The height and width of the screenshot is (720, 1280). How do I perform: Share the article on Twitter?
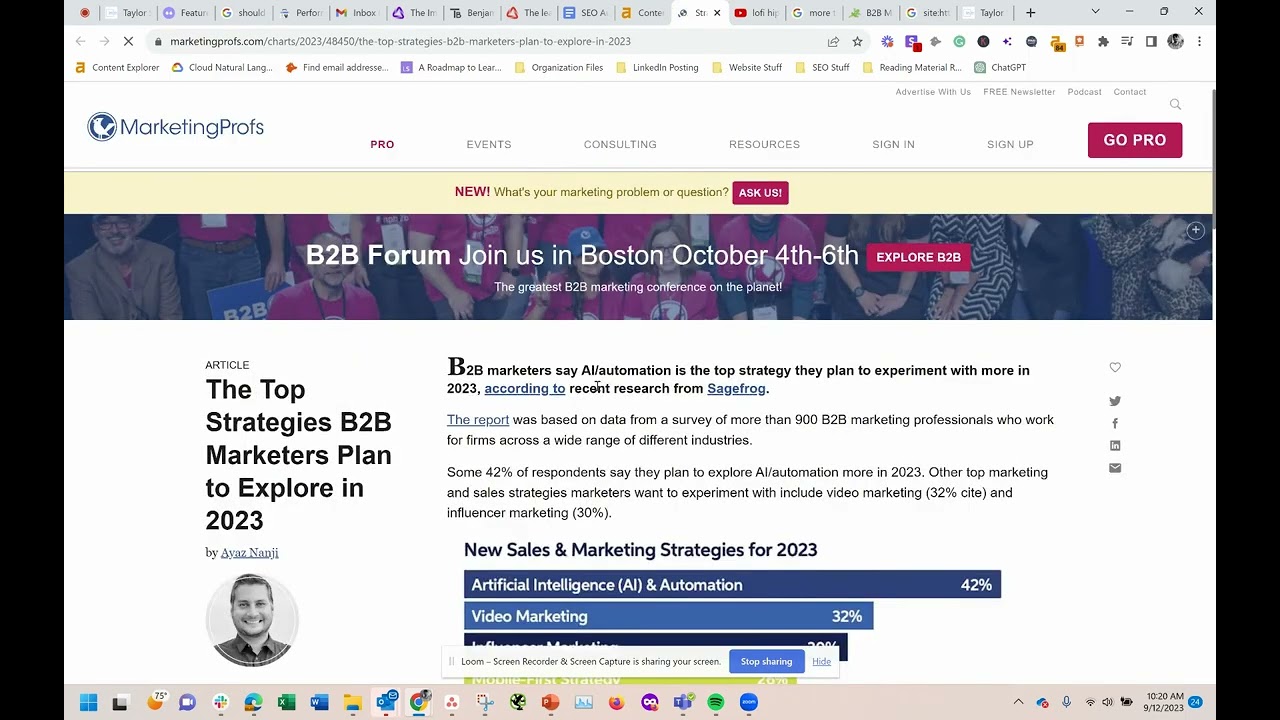click(1115, 401)
